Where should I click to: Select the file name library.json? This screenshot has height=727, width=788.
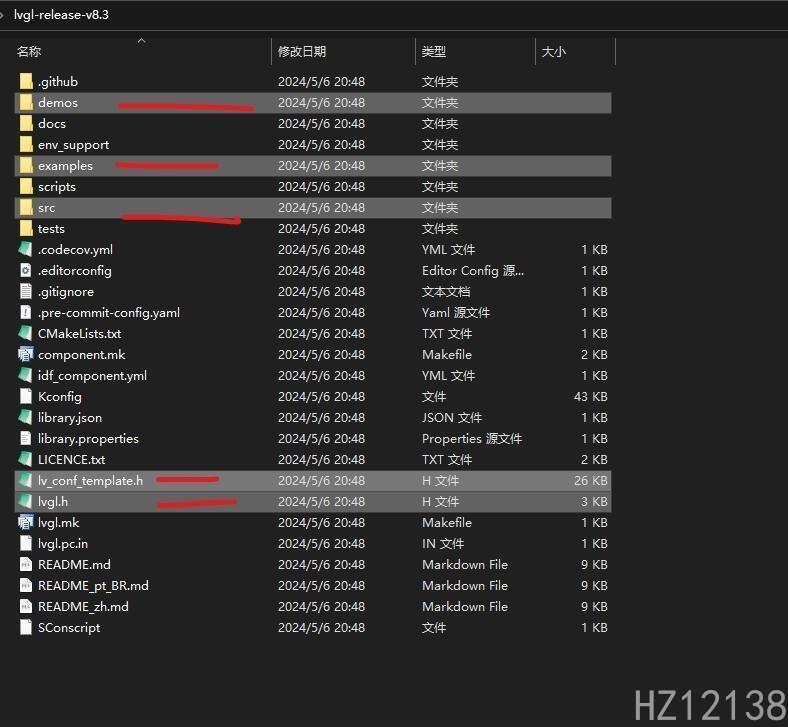[70, 418]
